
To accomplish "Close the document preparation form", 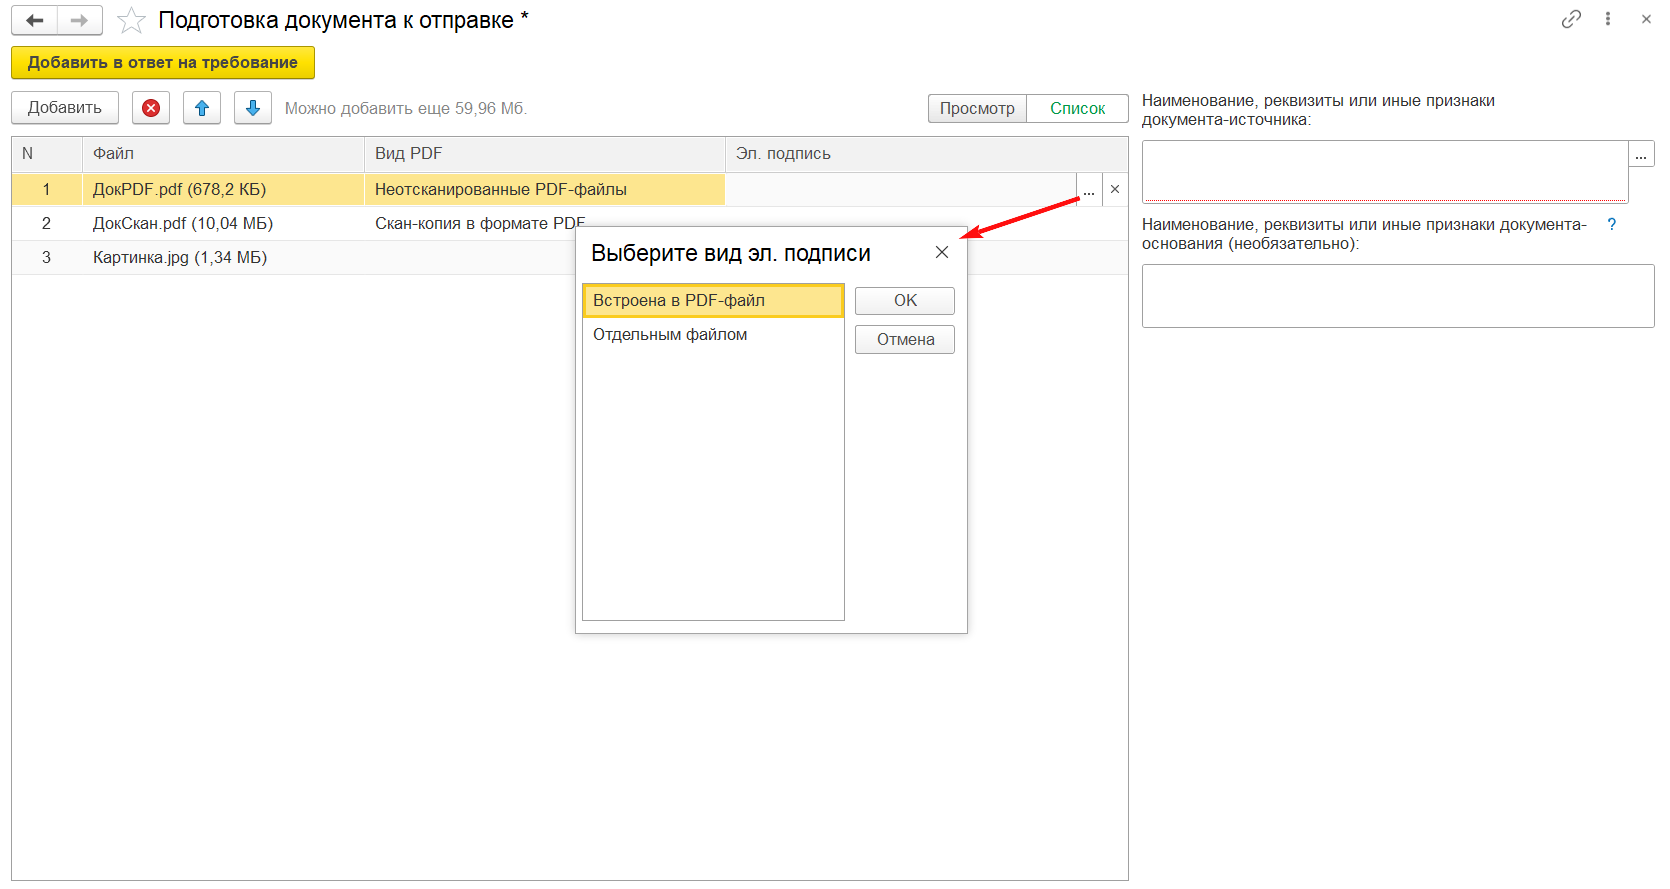I will click(x=1646, y=19).
